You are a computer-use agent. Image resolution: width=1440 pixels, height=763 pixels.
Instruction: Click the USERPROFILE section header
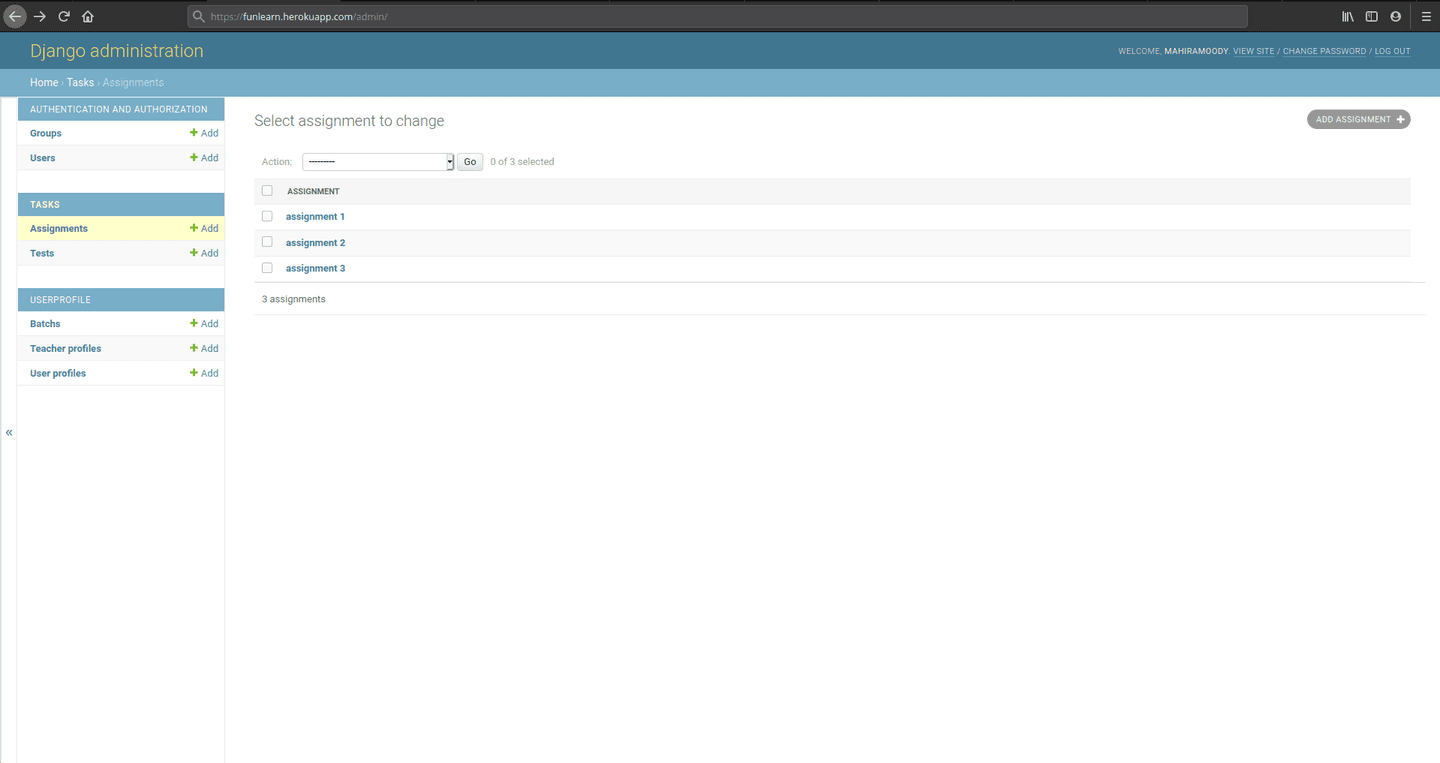coord(60,299)
